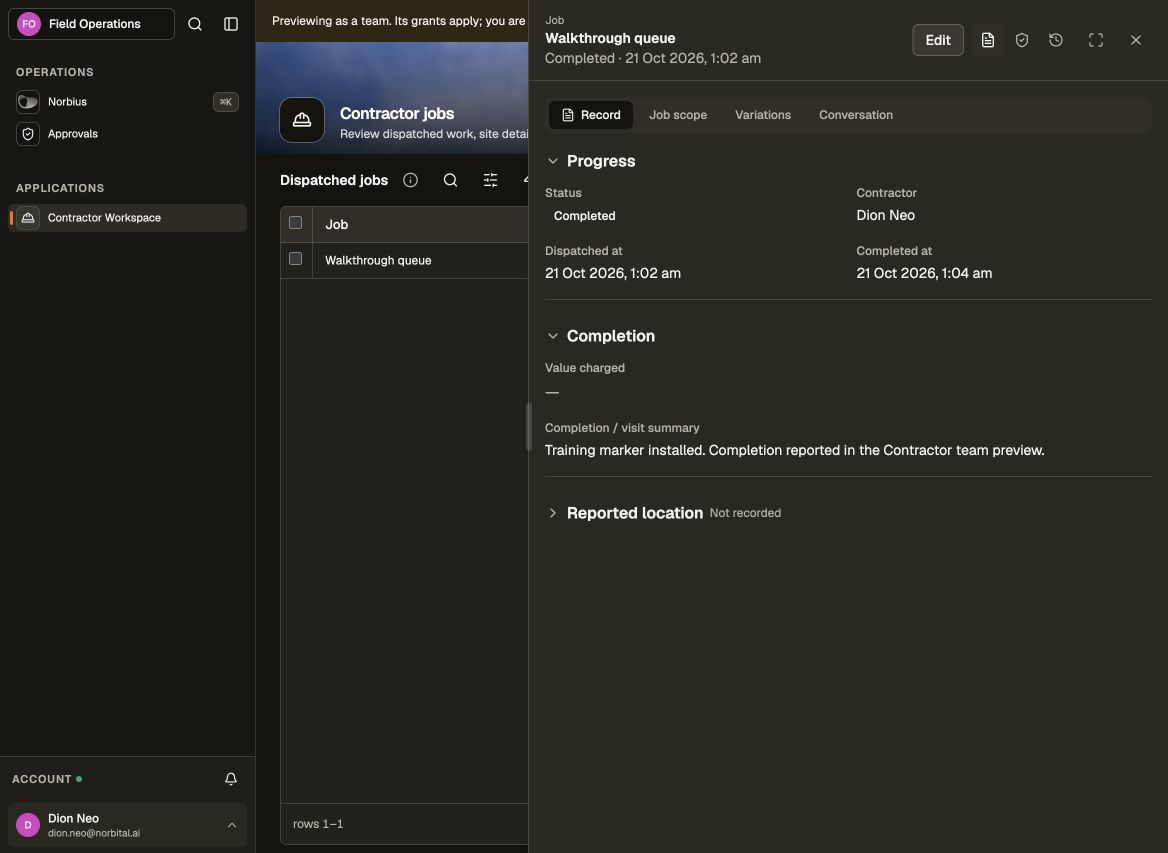This screenshot has width=1168, height=853.
Task: Open filter settings for Dispatched jobs
Action: coord(490,180)
